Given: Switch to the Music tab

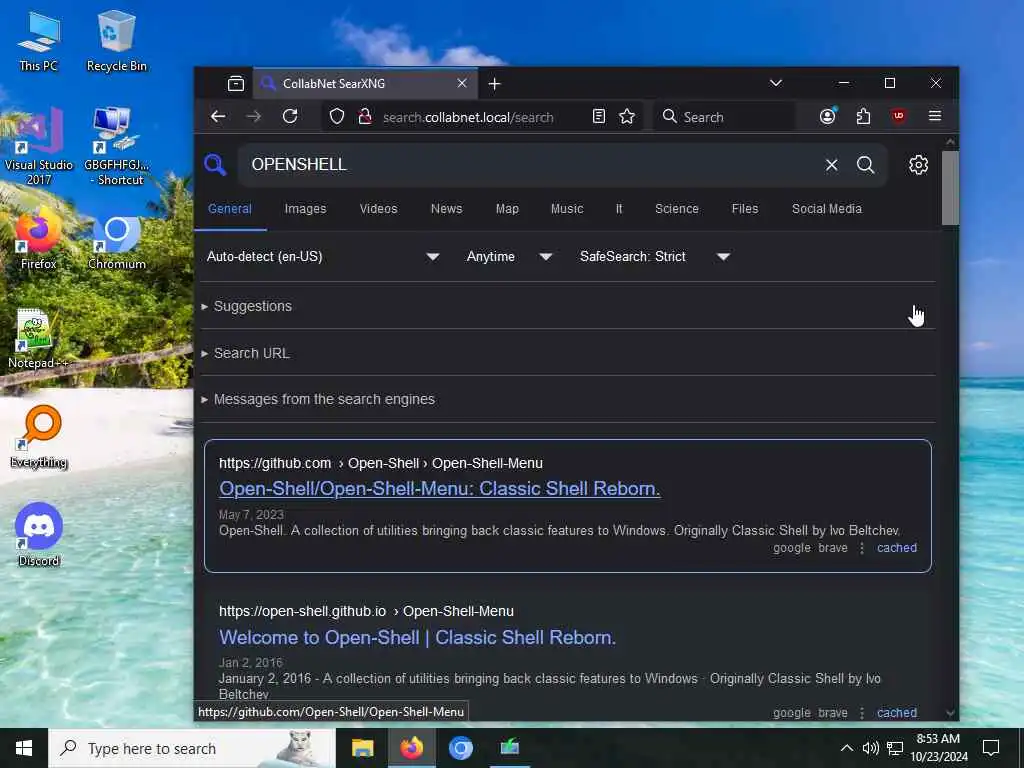Looking at the screenshot, I should pos(567,209).
